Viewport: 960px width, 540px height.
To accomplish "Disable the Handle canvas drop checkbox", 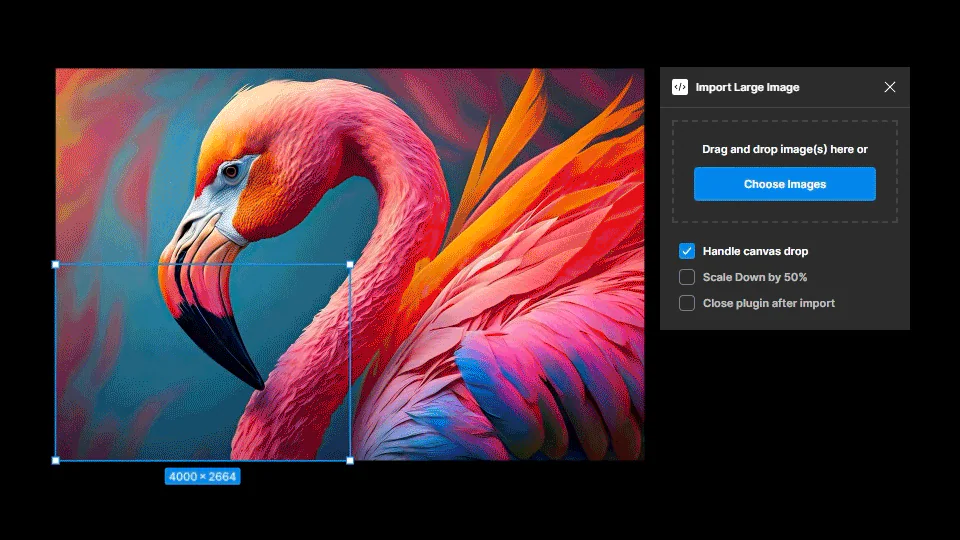I will click(687, 251).
